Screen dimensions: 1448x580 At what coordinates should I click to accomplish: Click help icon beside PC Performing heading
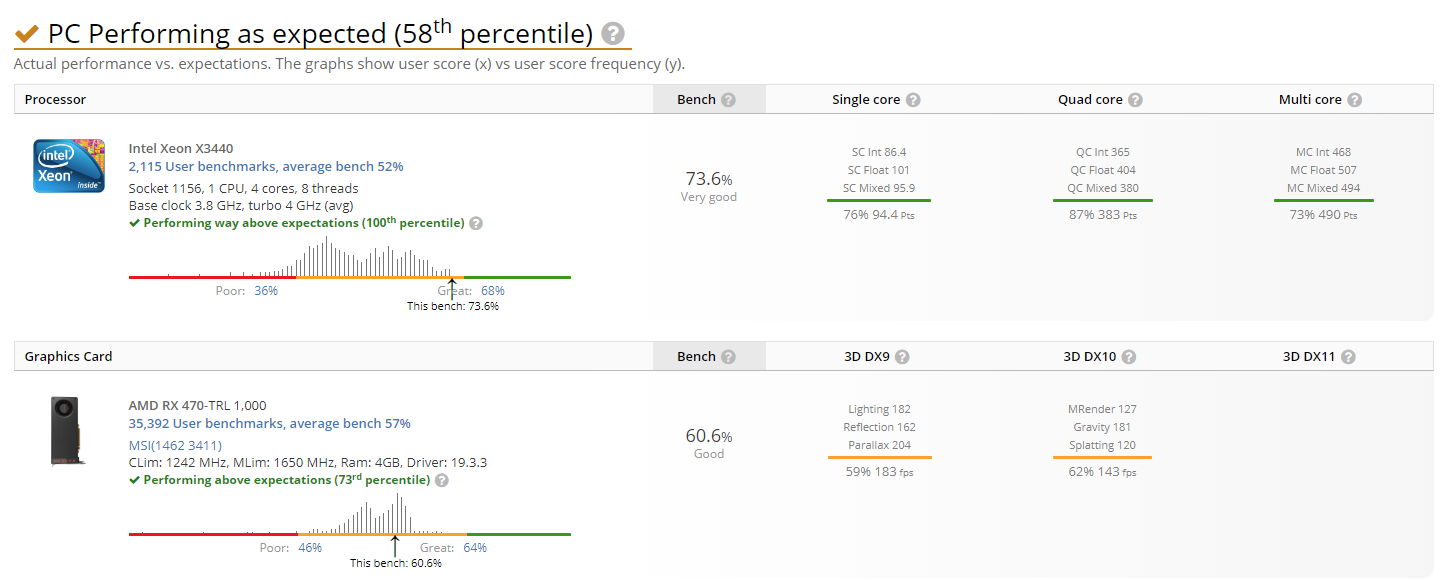tap(614, 34)
